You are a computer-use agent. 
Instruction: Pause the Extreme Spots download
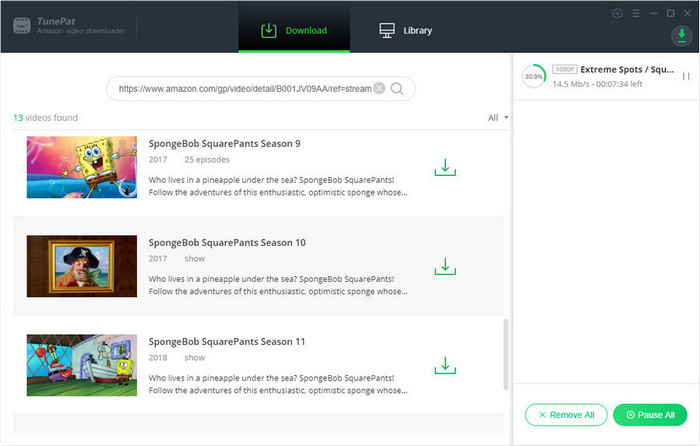coord(686,76)
